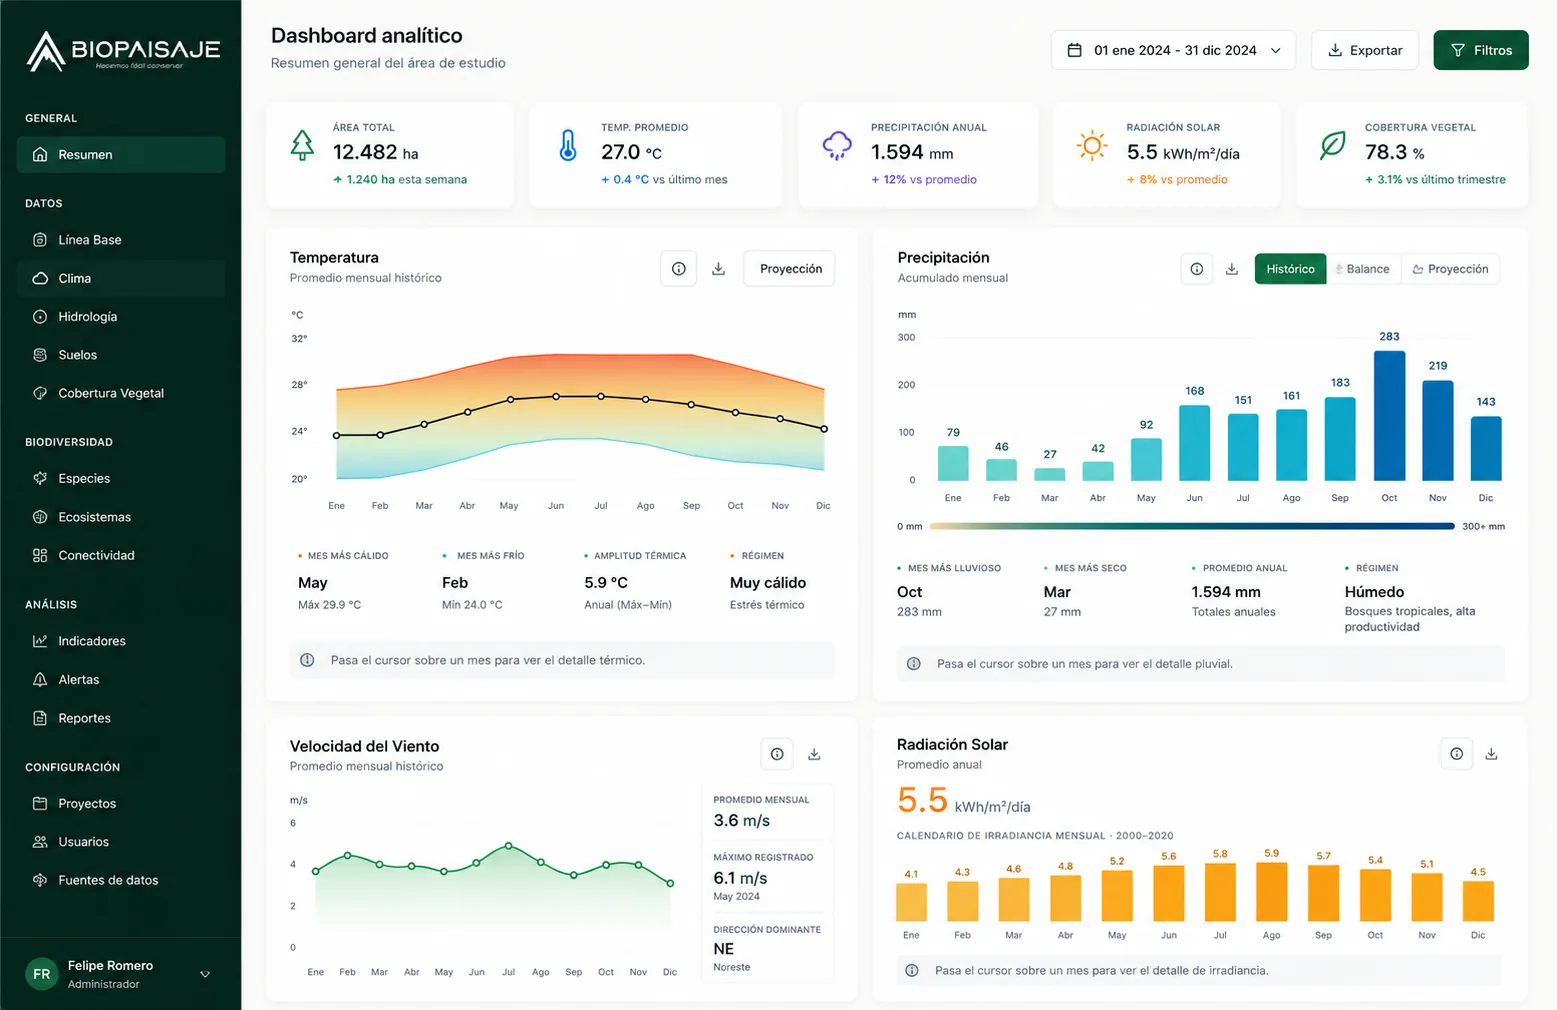Download the Temperatura chart

pos(718,269)
